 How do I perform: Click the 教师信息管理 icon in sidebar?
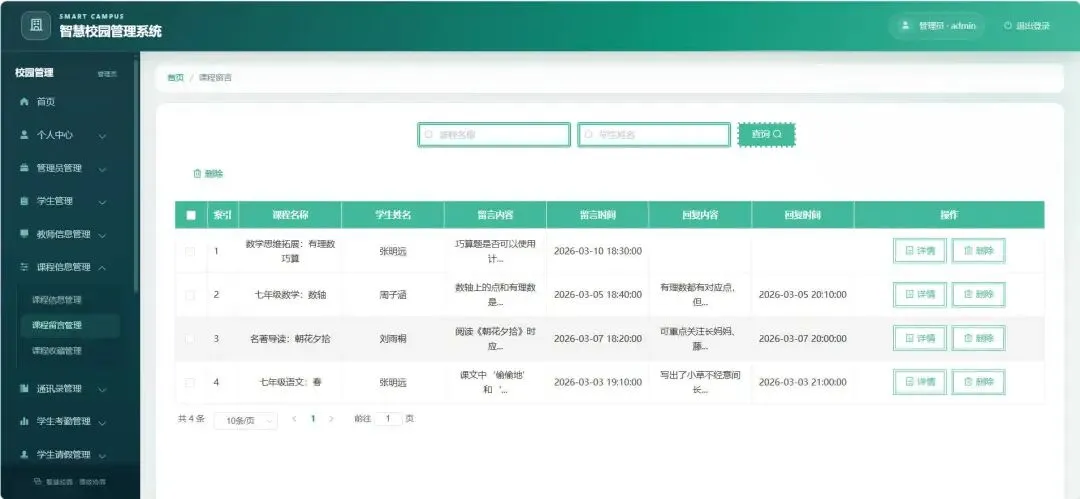point(24,234)
